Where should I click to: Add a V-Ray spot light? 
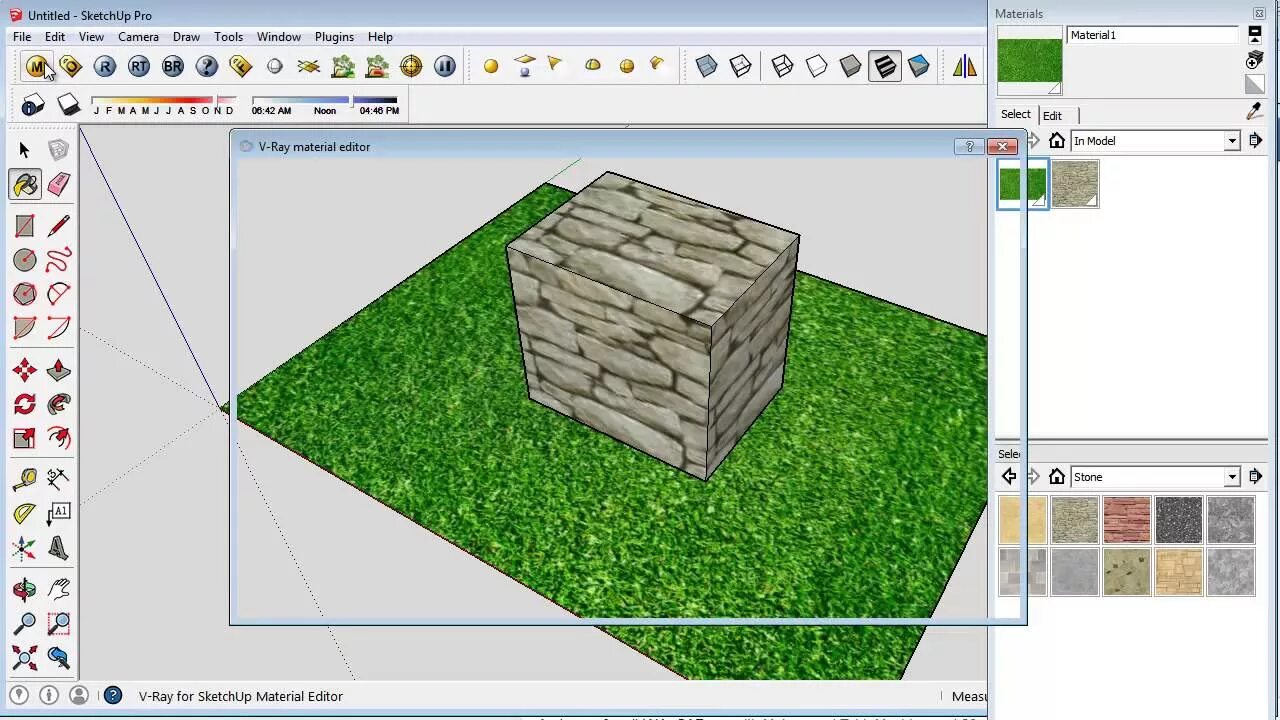(555, 67)
